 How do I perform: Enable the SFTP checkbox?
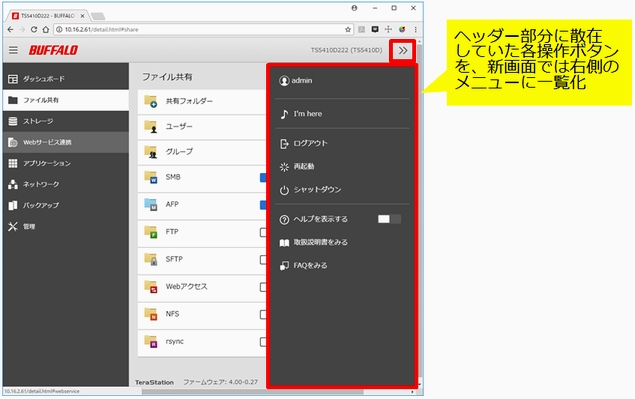tap(263, 260)
